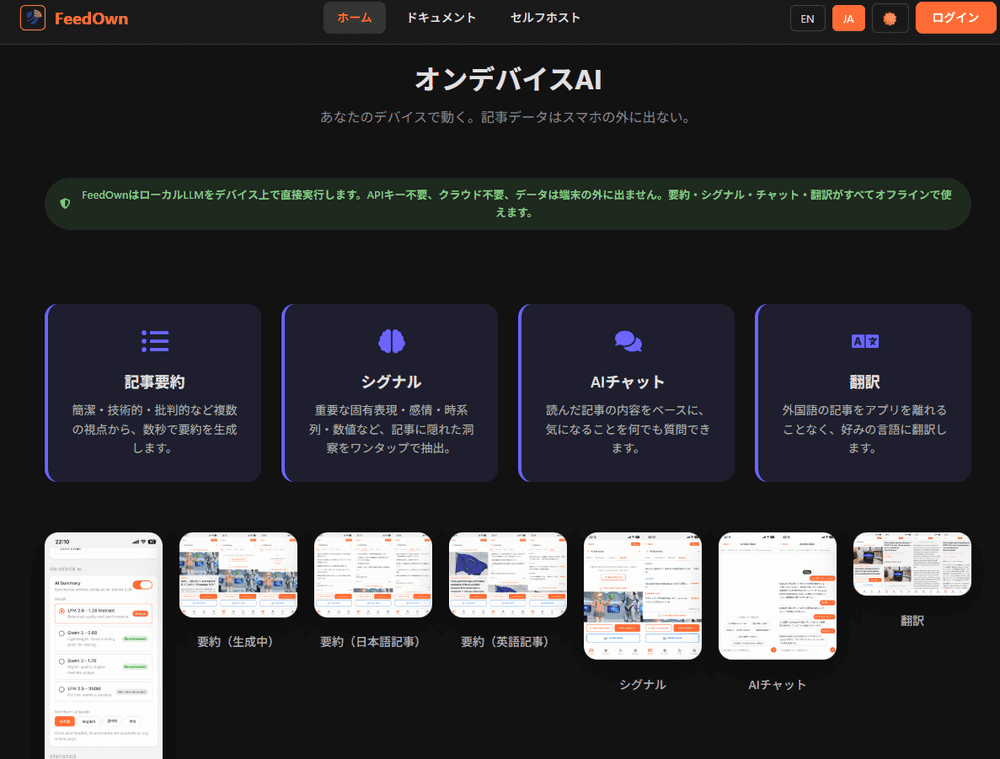Open the AIチャット screenshot thumbnail

click(x=777, y=596)
